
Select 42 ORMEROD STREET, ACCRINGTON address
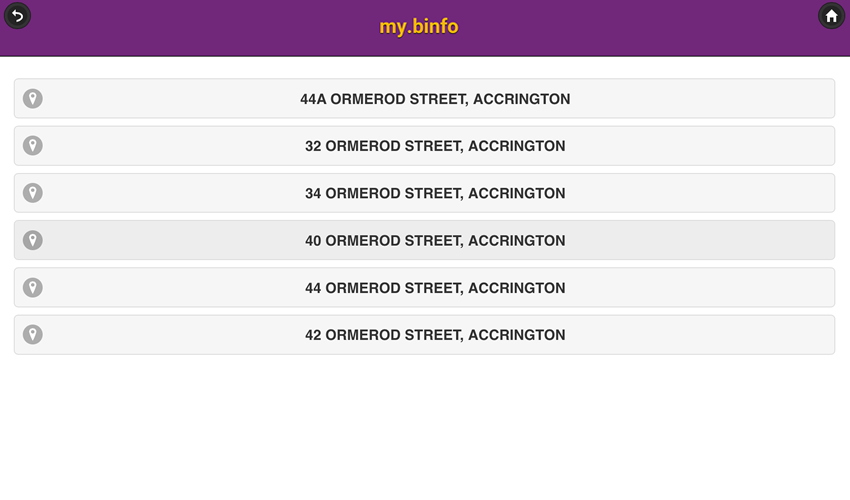point(424,335)
